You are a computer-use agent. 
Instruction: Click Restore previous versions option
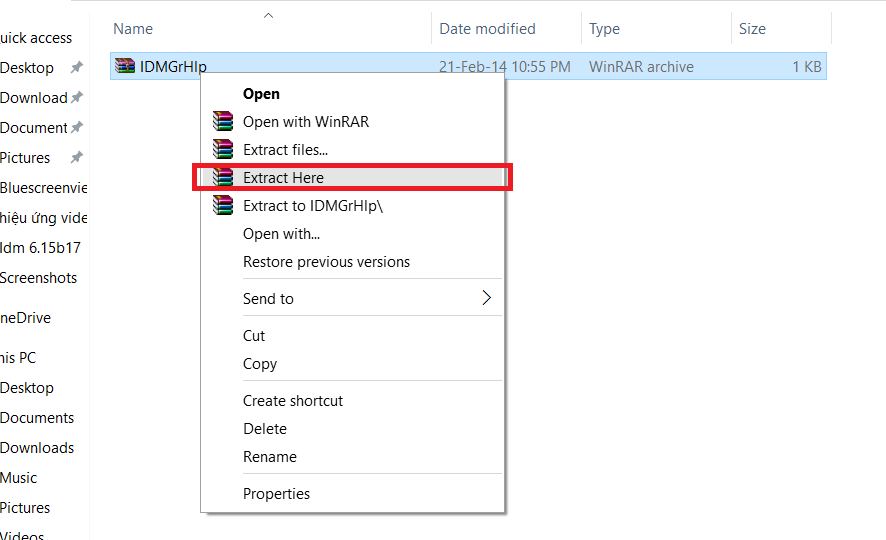pos(326,262)
